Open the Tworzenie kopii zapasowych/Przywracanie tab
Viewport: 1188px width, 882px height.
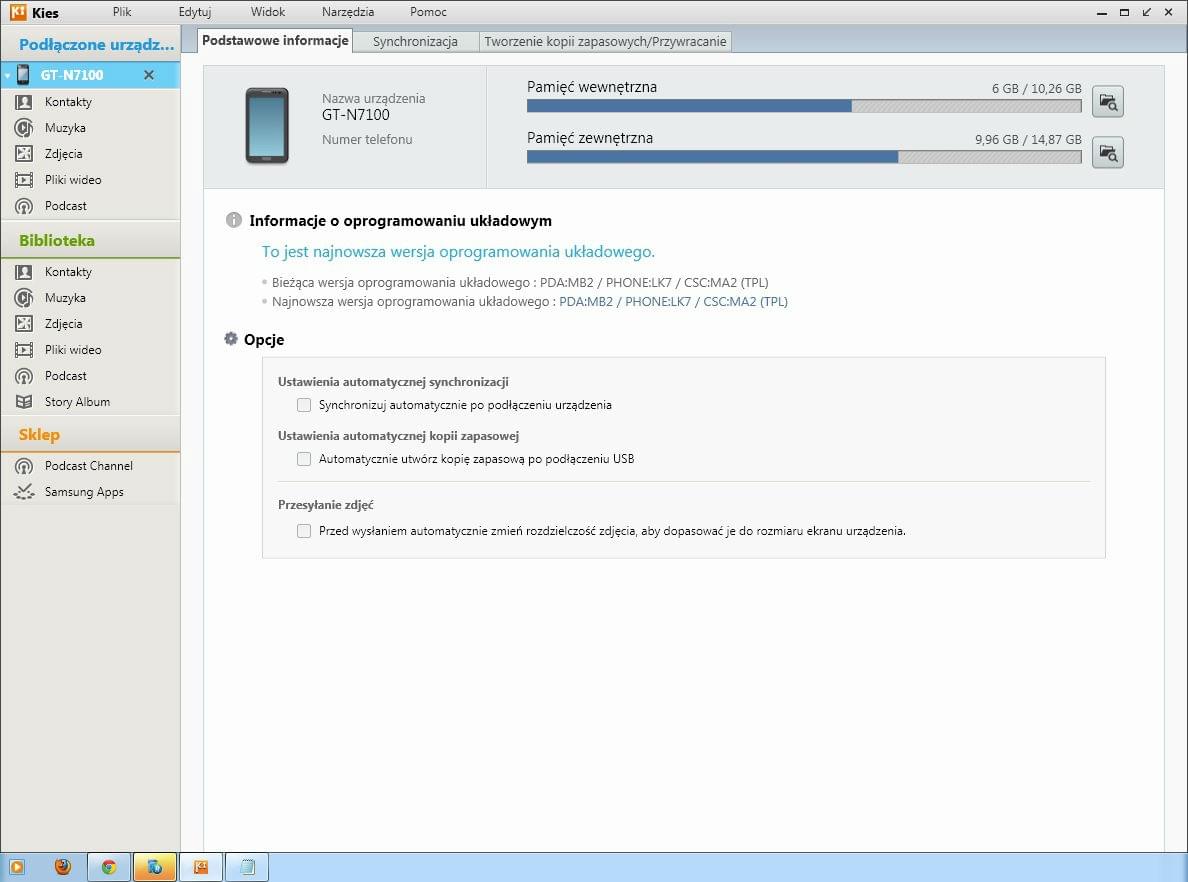coord(605,42)
